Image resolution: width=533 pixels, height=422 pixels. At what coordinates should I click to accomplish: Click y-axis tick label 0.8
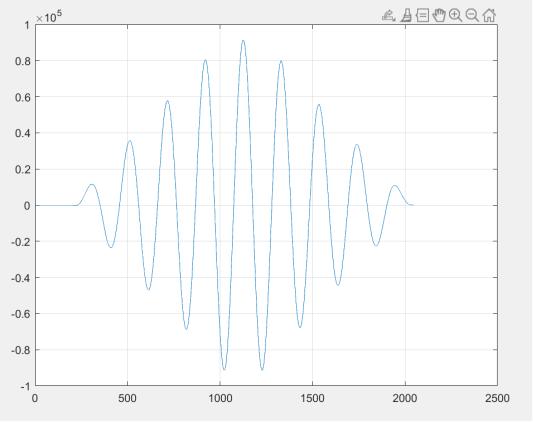click(23, 61)
